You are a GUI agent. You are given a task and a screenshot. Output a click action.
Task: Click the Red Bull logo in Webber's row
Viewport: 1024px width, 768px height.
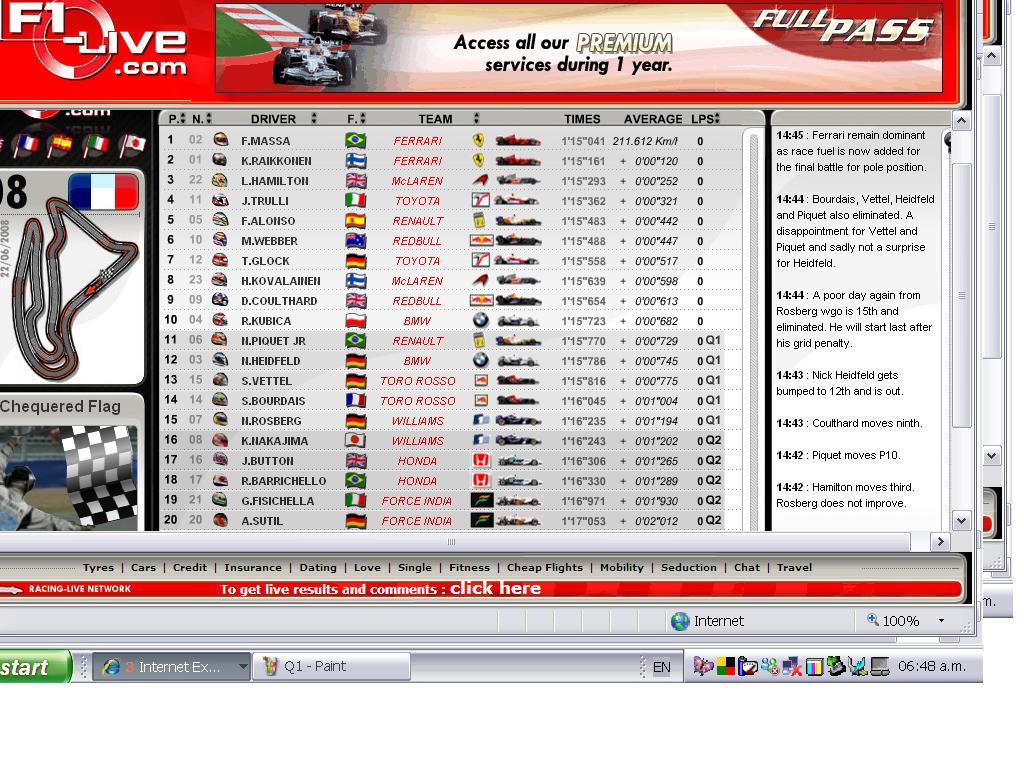point(480,241)
